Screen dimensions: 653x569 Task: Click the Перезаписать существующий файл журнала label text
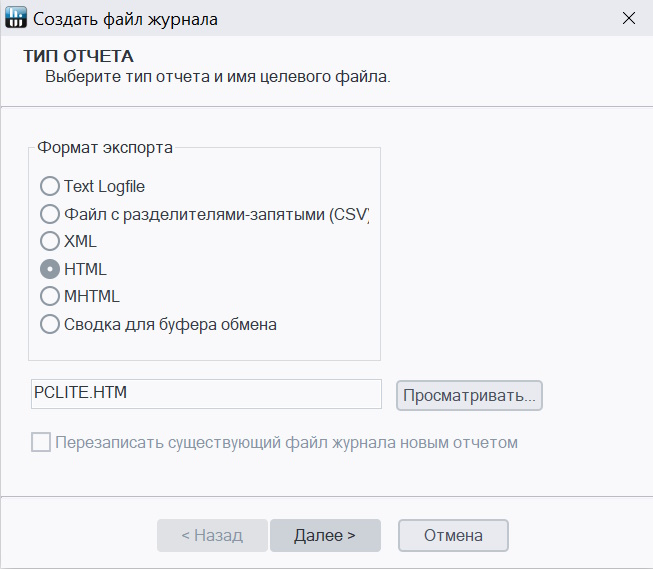point(287,442)
